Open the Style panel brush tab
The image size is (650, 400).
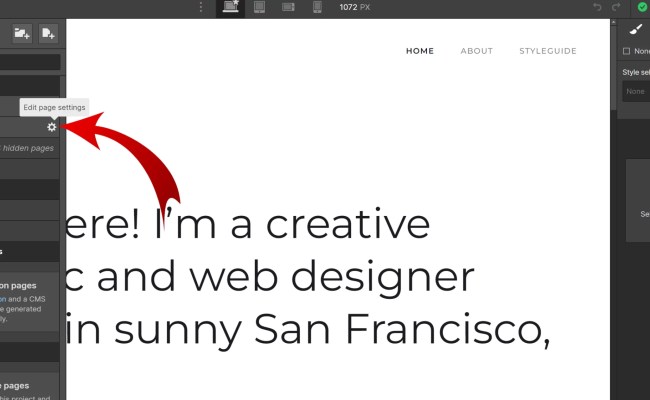point(635,29)
